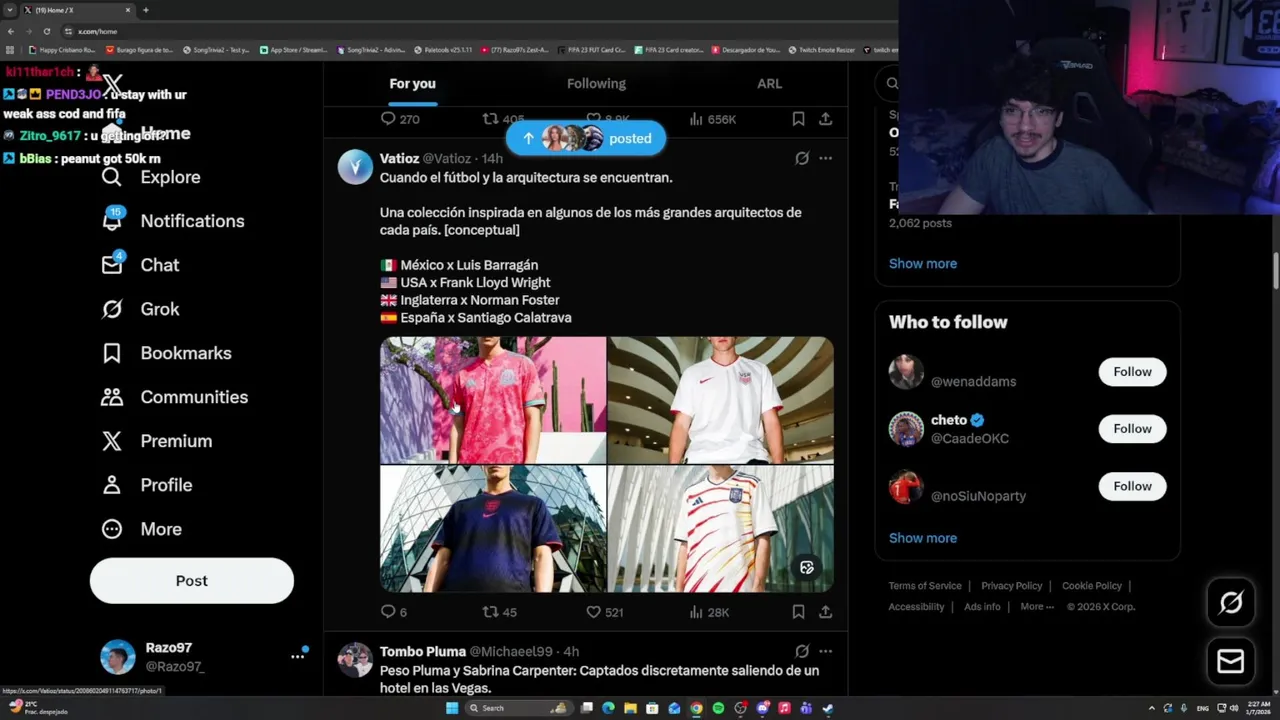View the top post's 656K views analytics
The width and height of the screenshot is (1280, 720).
tap(712, 119)
